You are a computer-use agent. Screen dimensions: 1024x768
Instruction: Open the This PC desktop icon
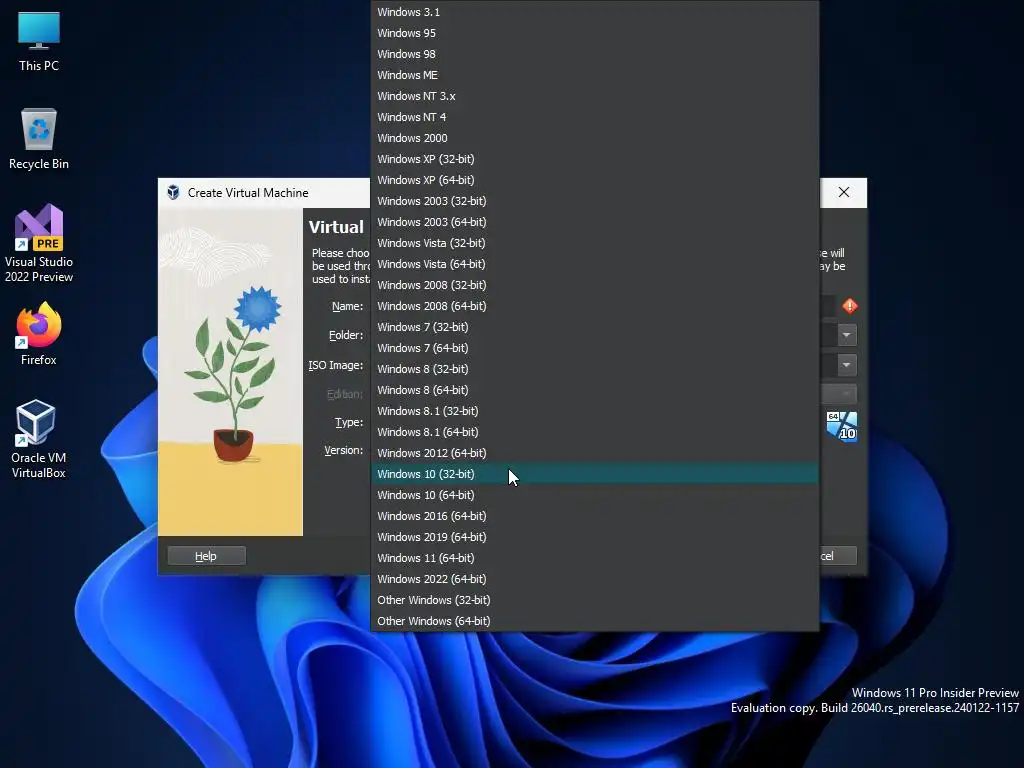[x=39, y=41]
